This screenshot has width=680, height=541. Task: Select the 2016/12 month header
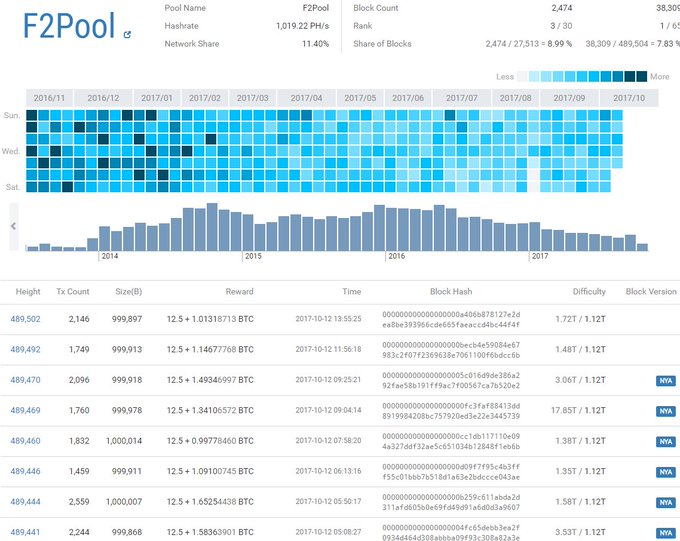[x=103, y=98]
